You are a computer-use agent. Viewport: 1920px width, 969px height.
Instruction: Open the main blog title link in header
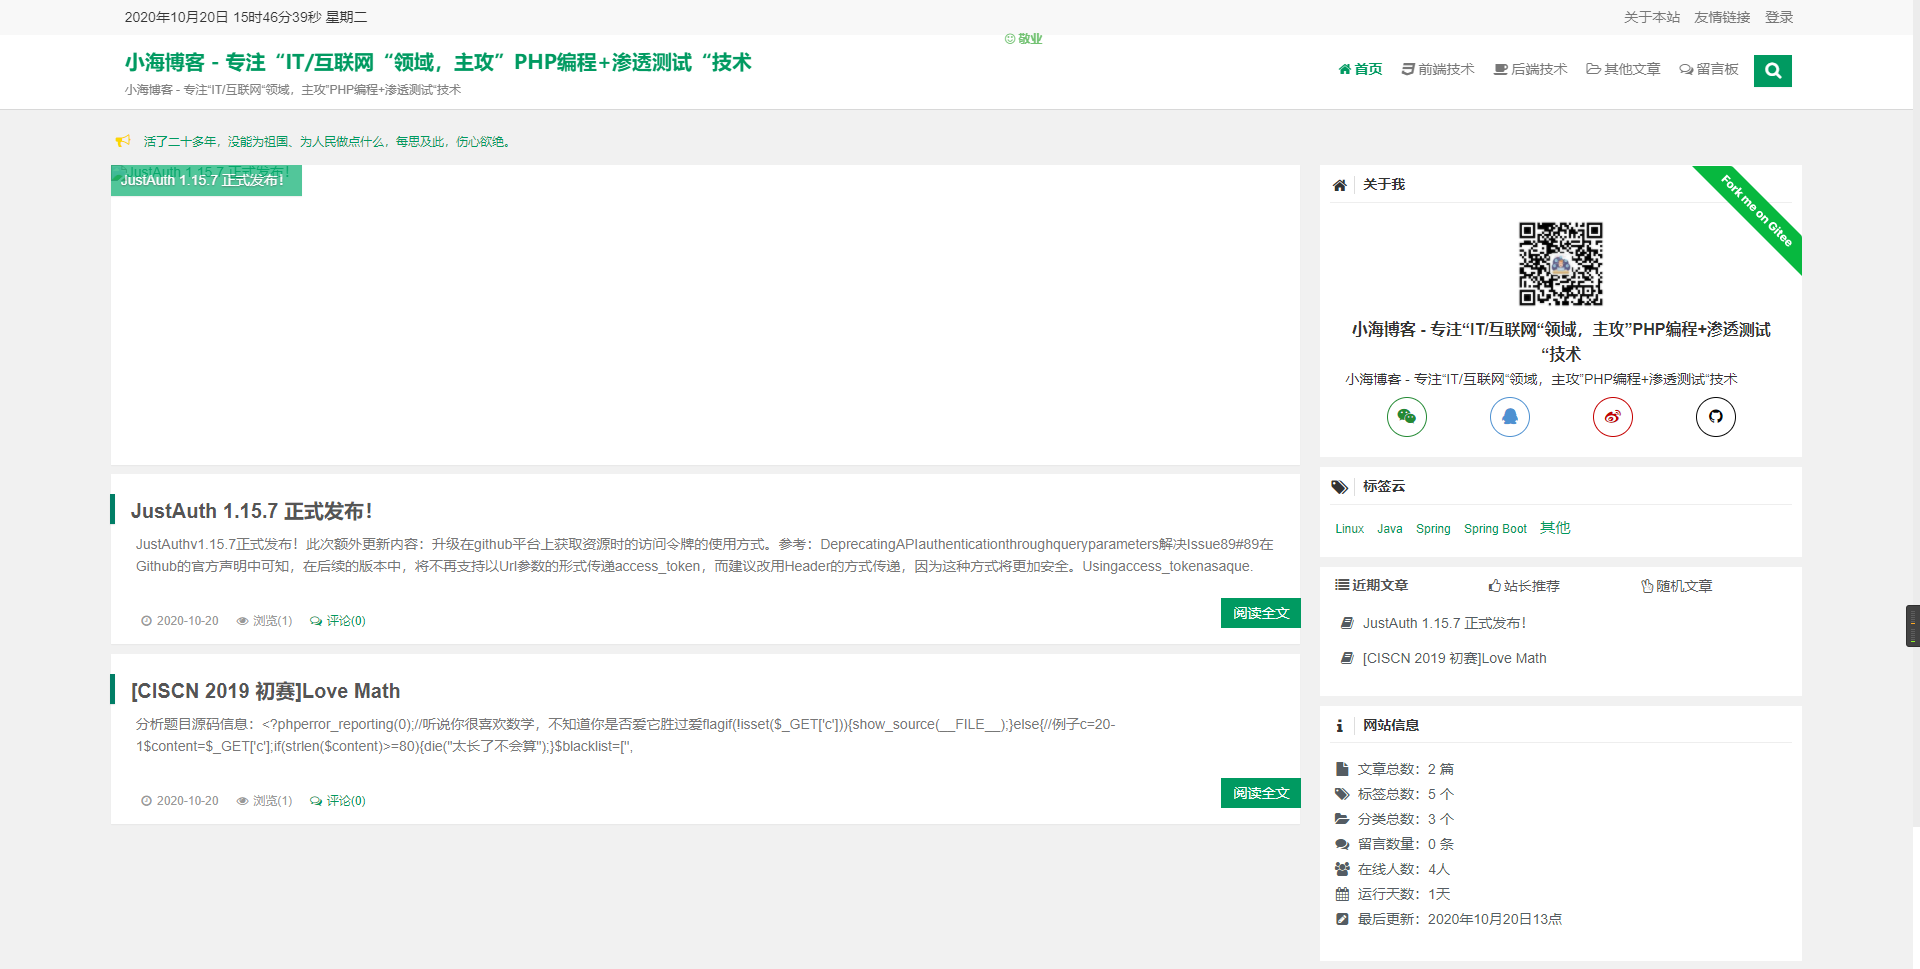[x=438, y=62]
